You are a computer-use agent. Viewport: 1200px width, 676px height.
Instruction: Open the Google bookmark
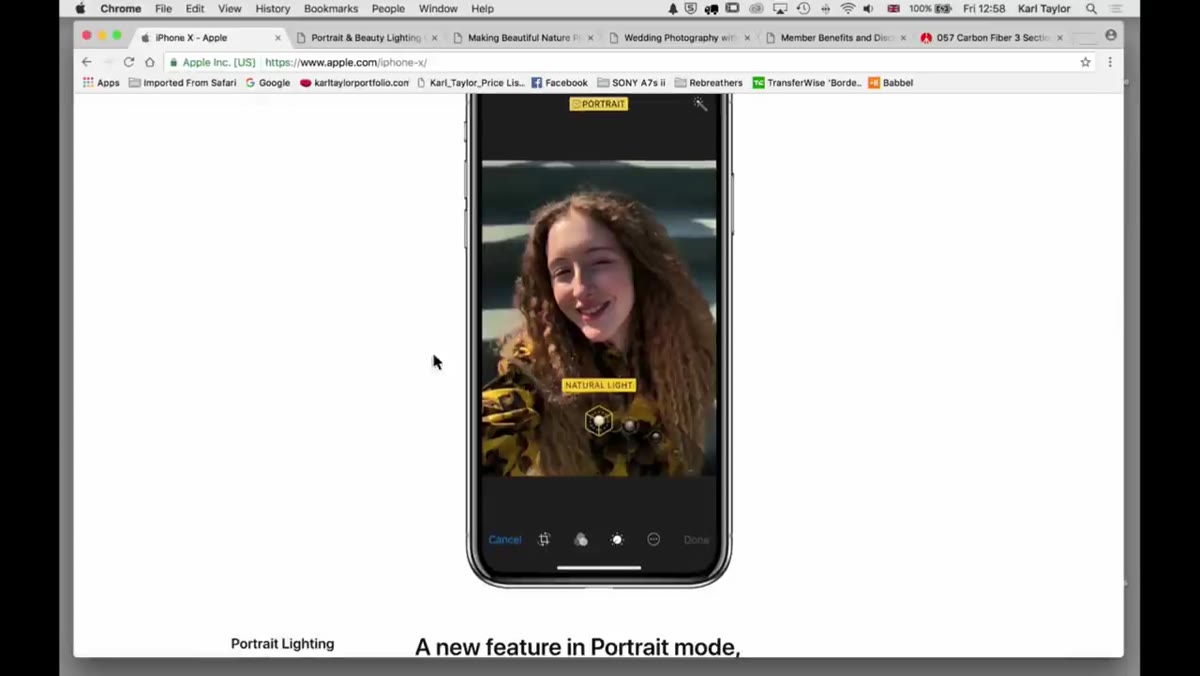[268, 83]
